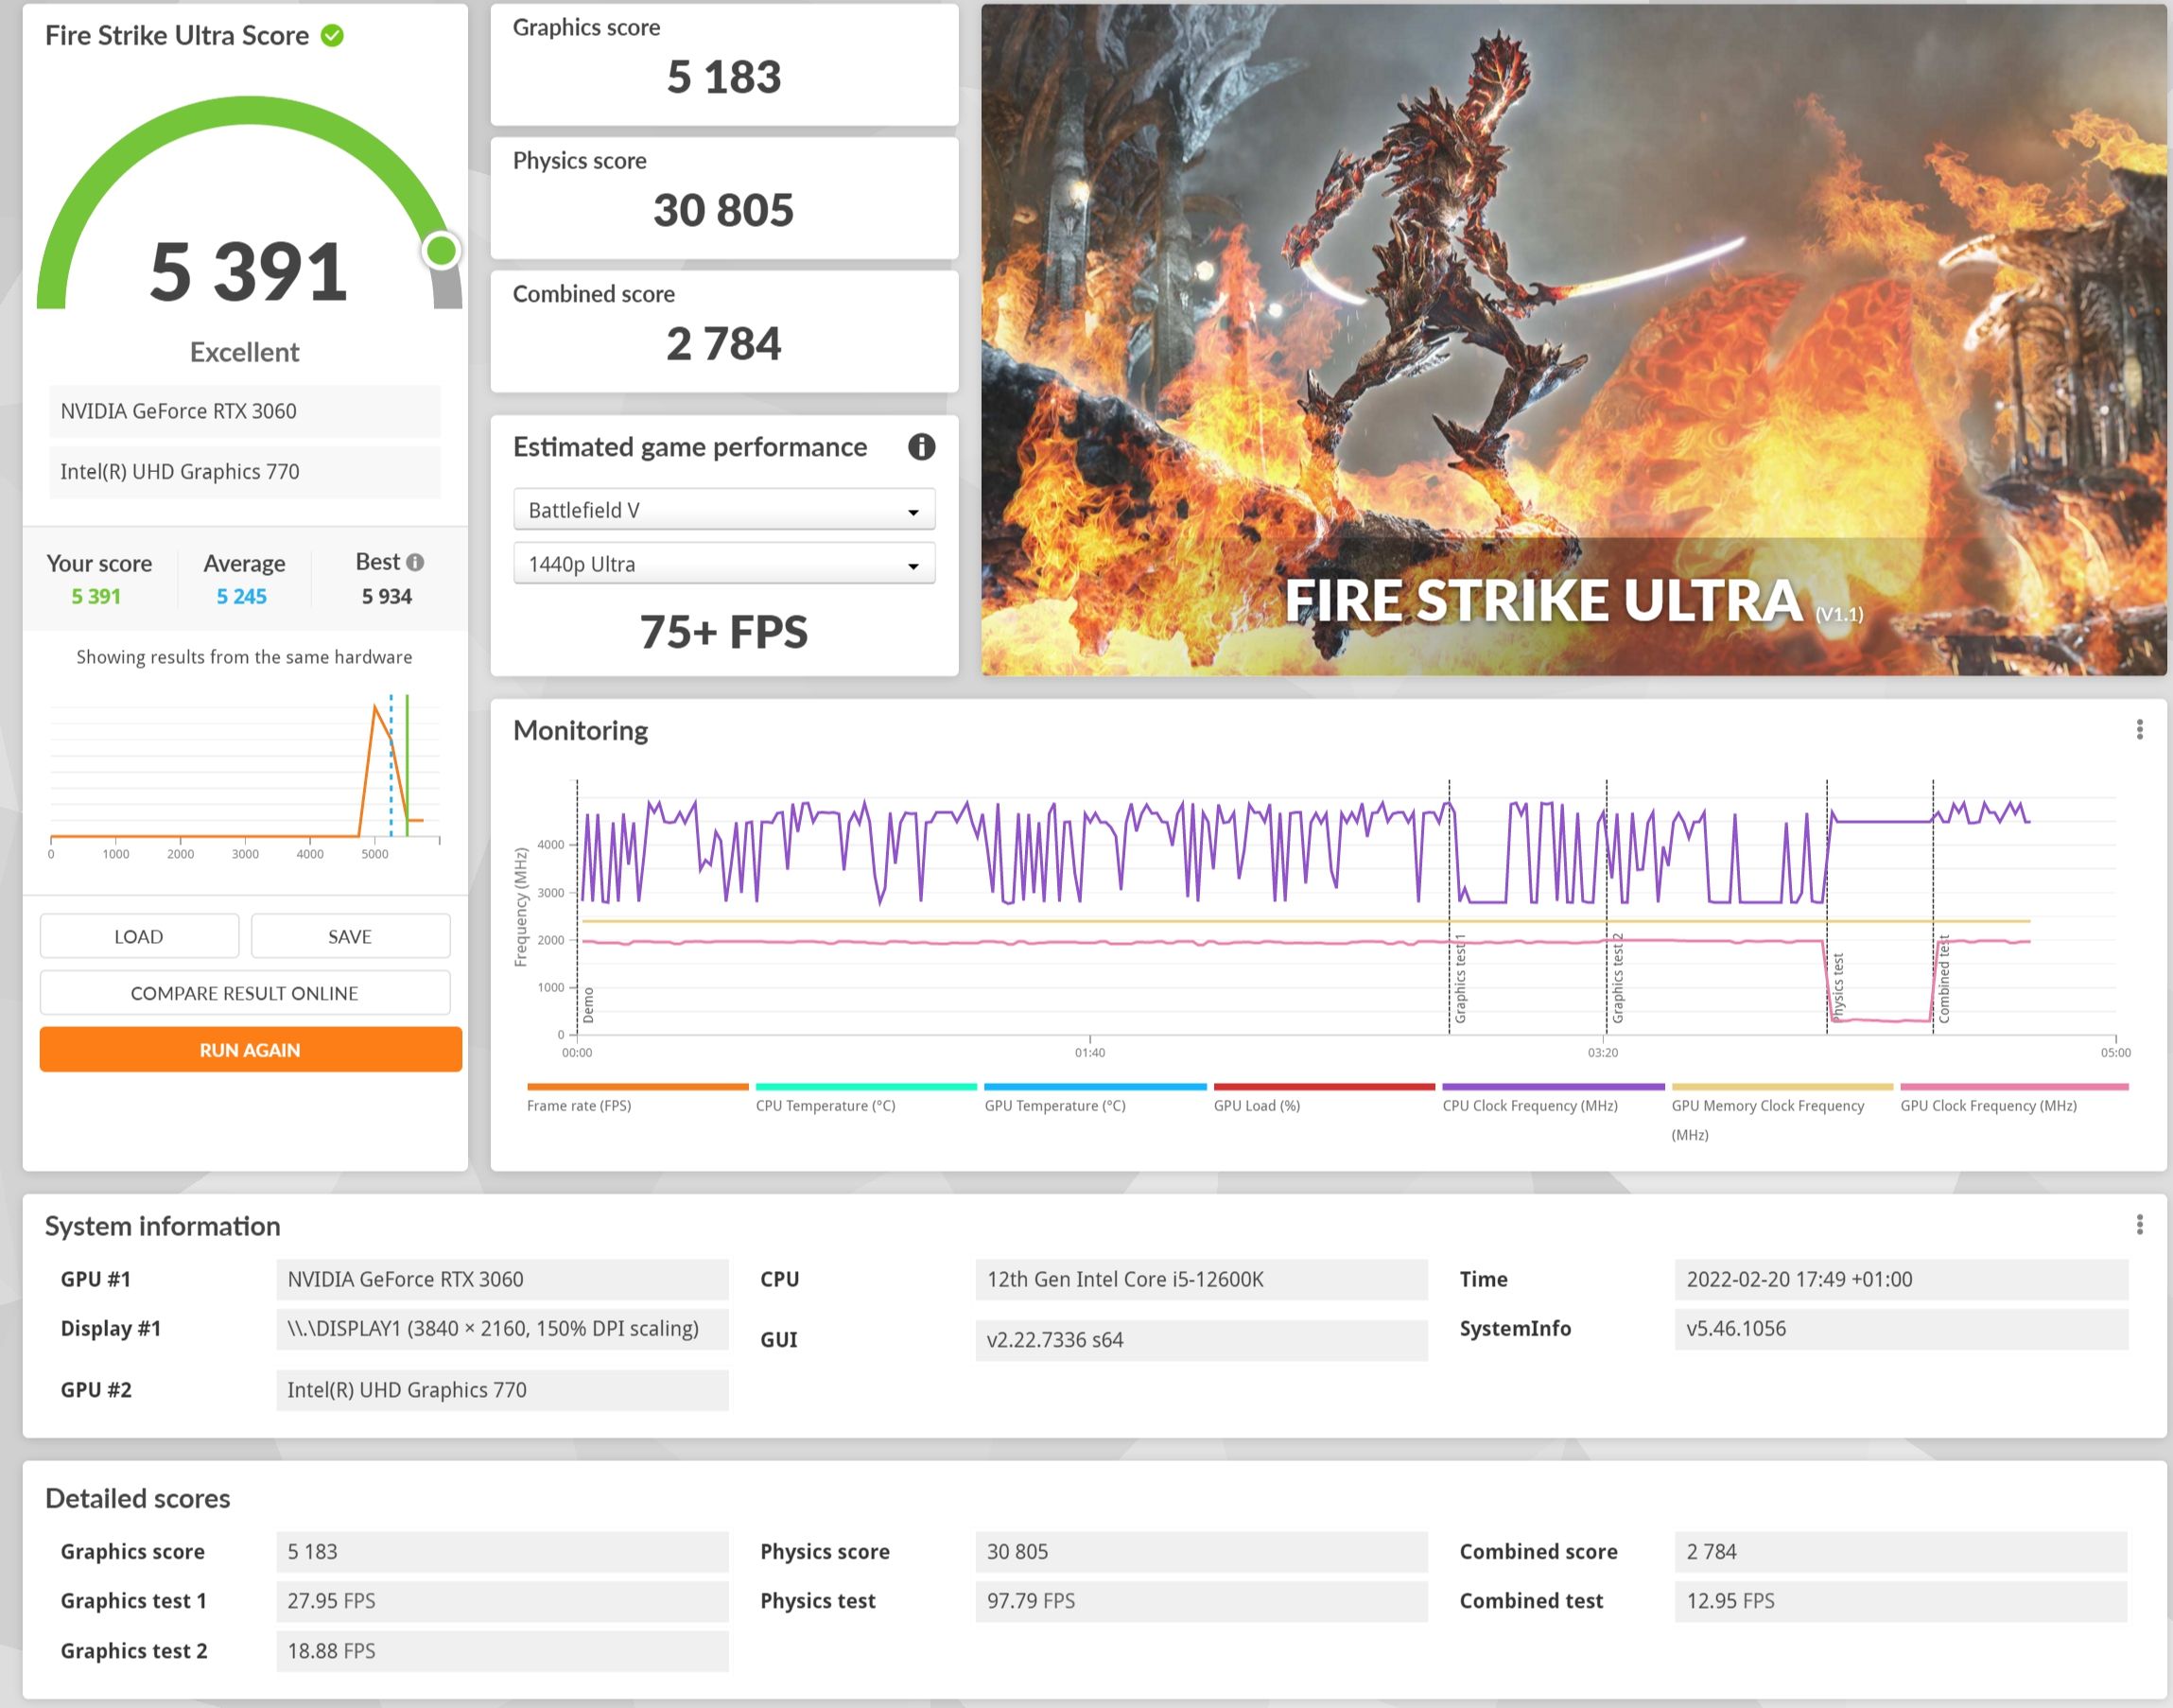Click the Fire Strike Ultra artwork image
This screenshot has width=2173, height=1708.
coord(1573,340)
